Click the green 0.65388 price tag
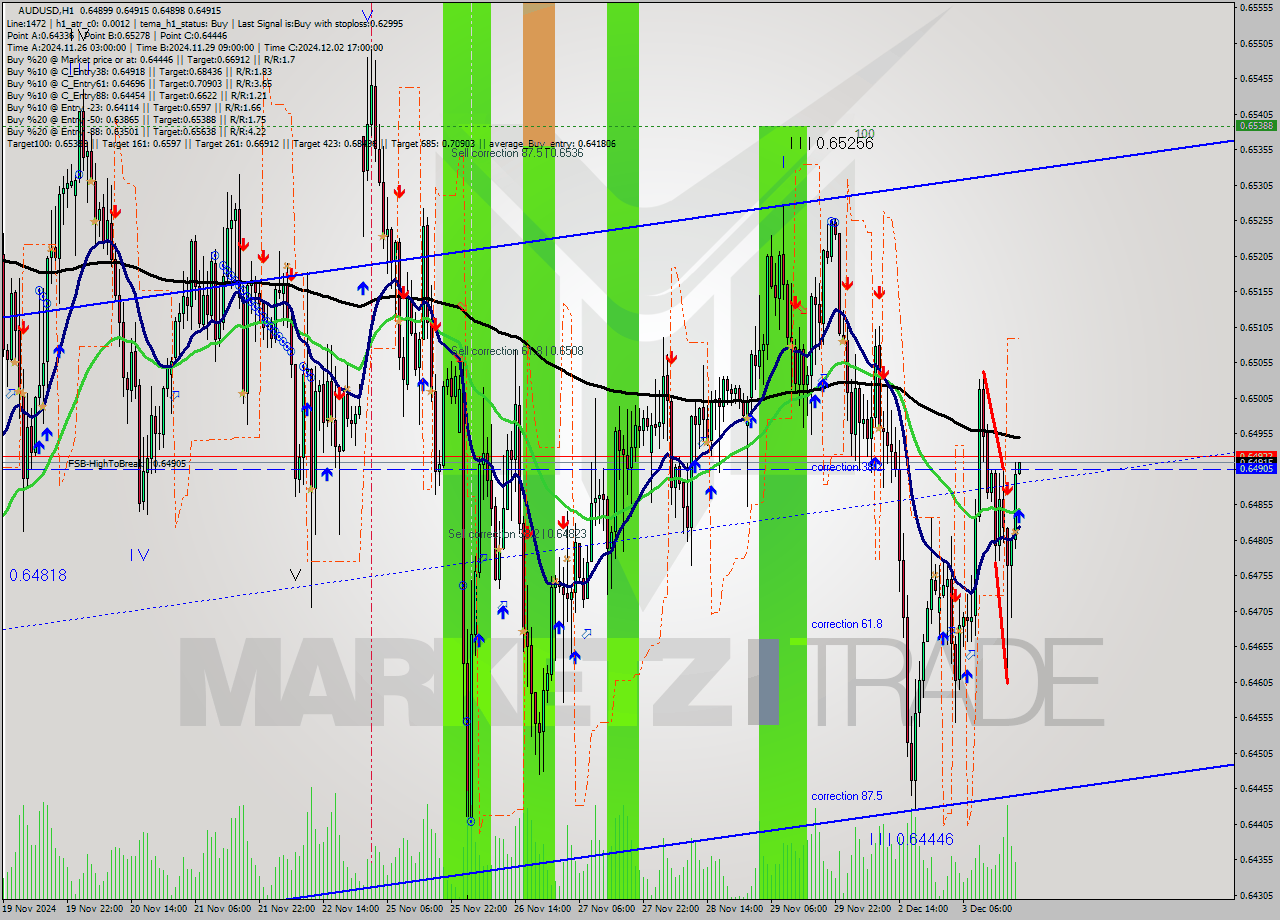 click(1256, 126)
